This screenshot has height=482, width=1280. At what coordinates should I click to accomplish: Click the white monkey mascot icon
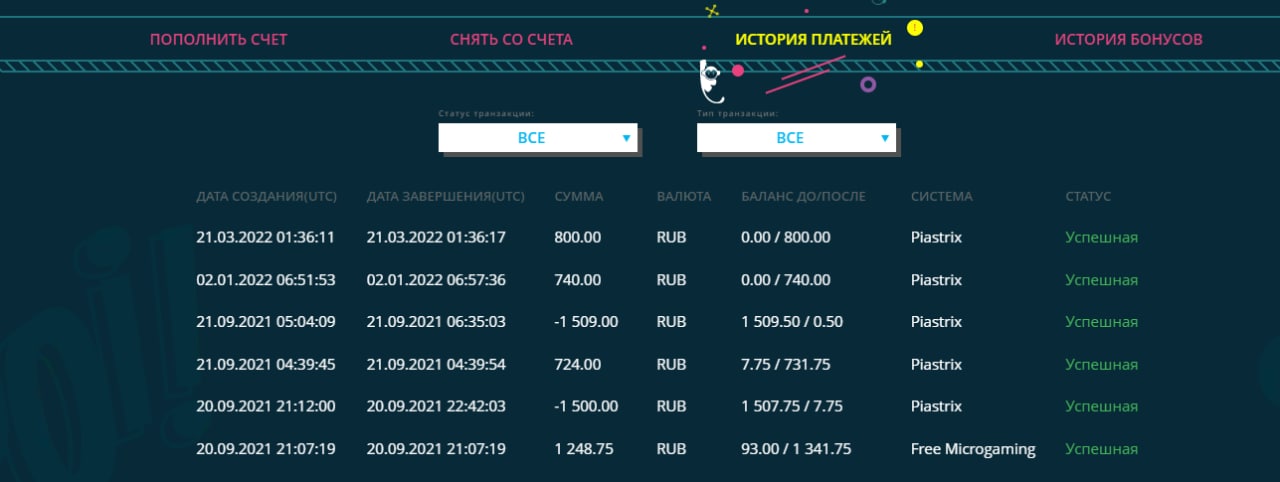click(710, 83)
